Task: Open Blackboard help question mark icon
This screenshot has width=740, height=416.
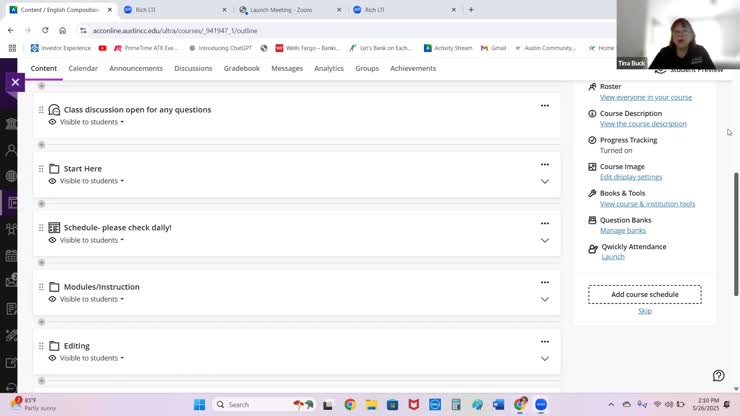Action: tap(718, 375)
